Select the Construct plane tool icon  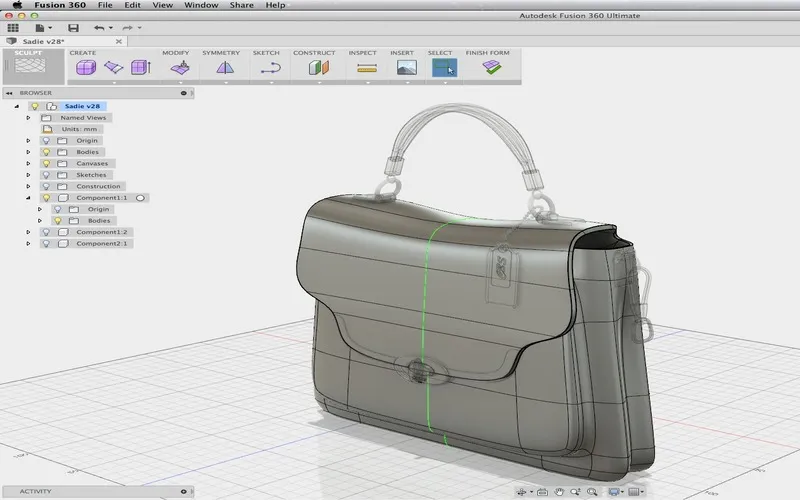pos(319,67)
